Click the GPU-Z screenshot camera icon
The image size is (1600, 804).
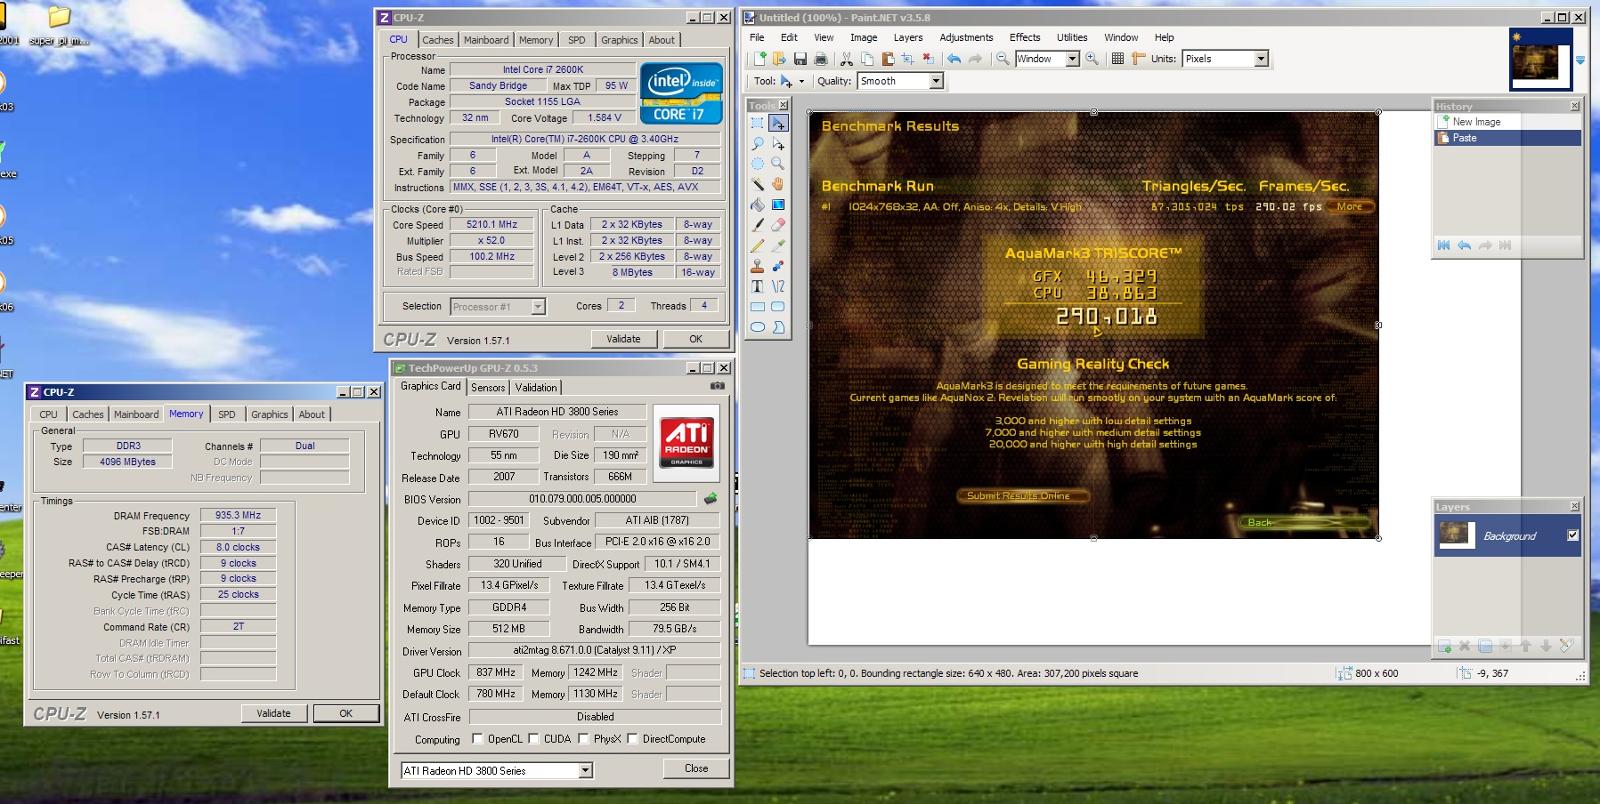click(x=717, y=386)
